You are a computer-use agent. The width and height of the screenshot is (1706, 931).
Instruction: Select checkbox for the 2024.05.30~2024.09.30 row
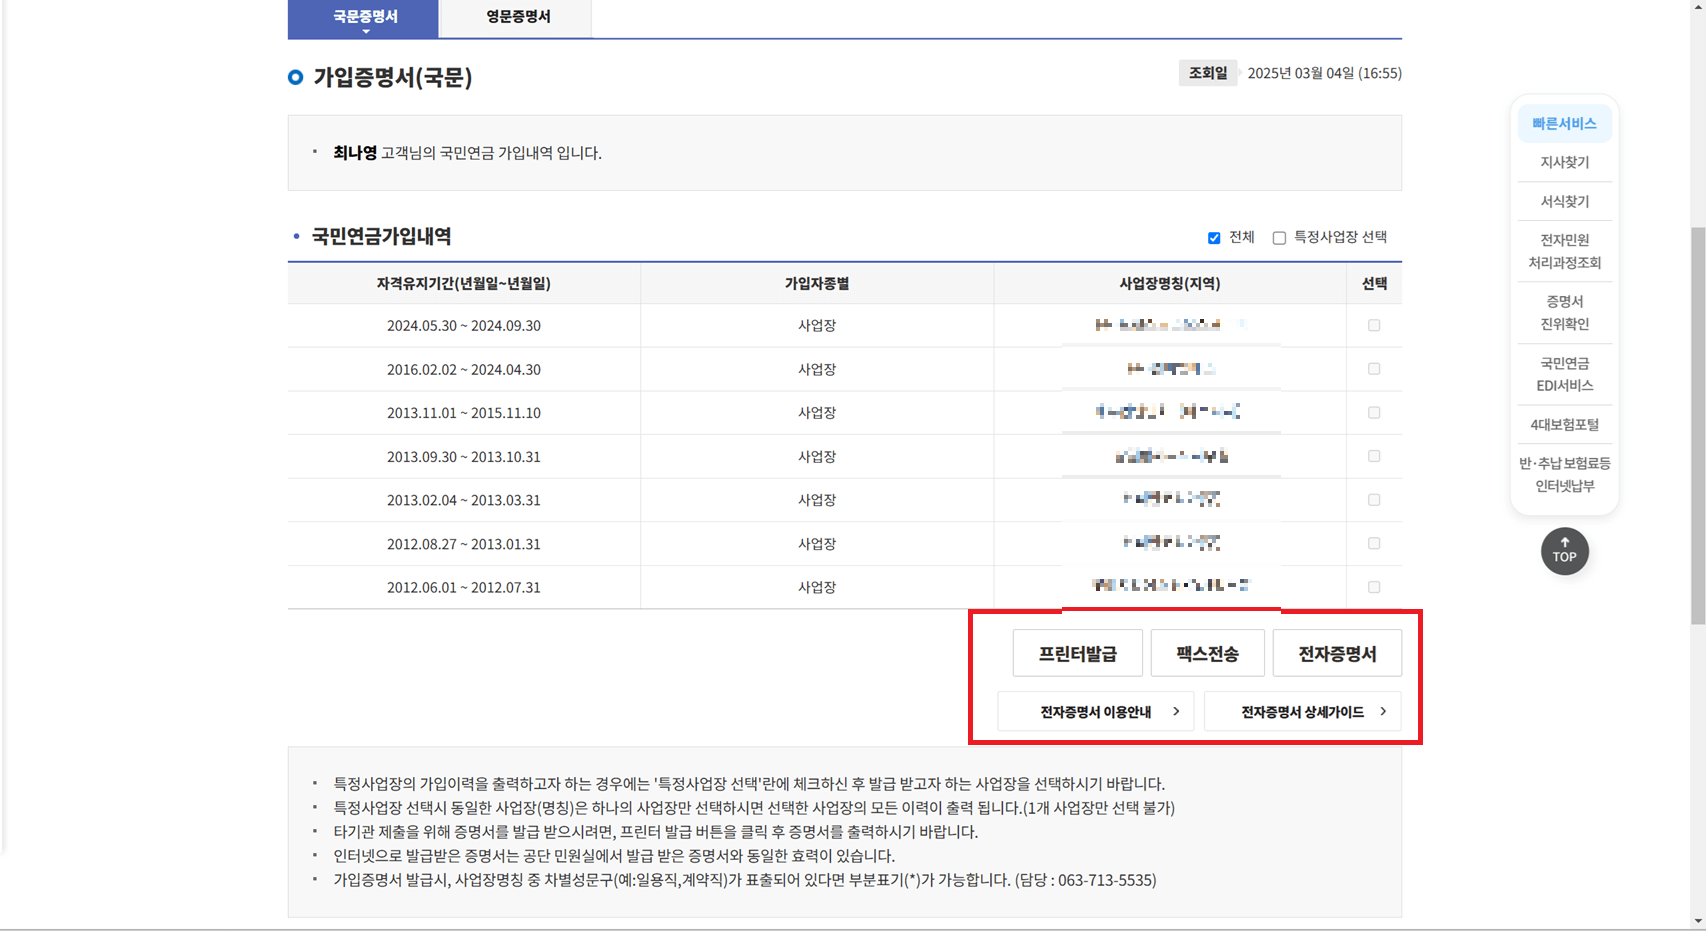[1374, 325]
